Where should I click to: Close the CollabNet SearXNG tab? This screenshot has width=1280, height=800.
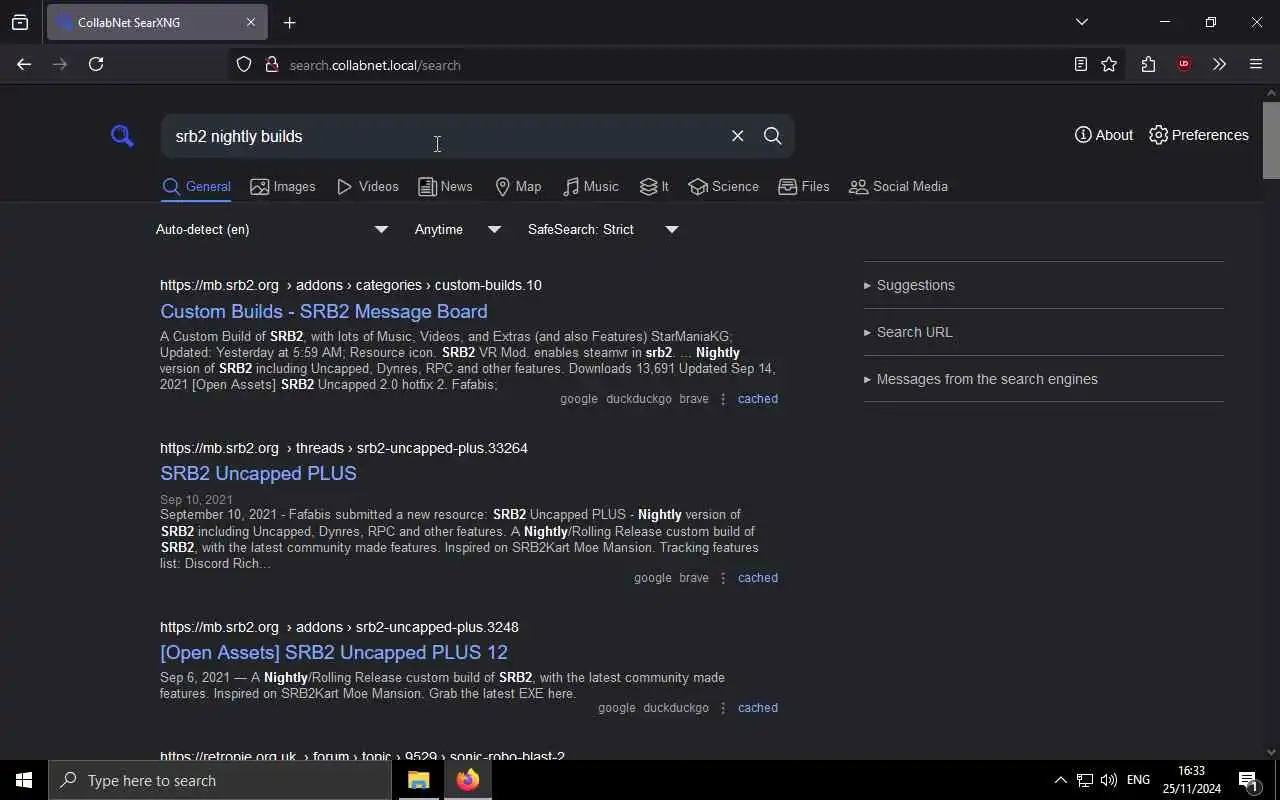251,22
